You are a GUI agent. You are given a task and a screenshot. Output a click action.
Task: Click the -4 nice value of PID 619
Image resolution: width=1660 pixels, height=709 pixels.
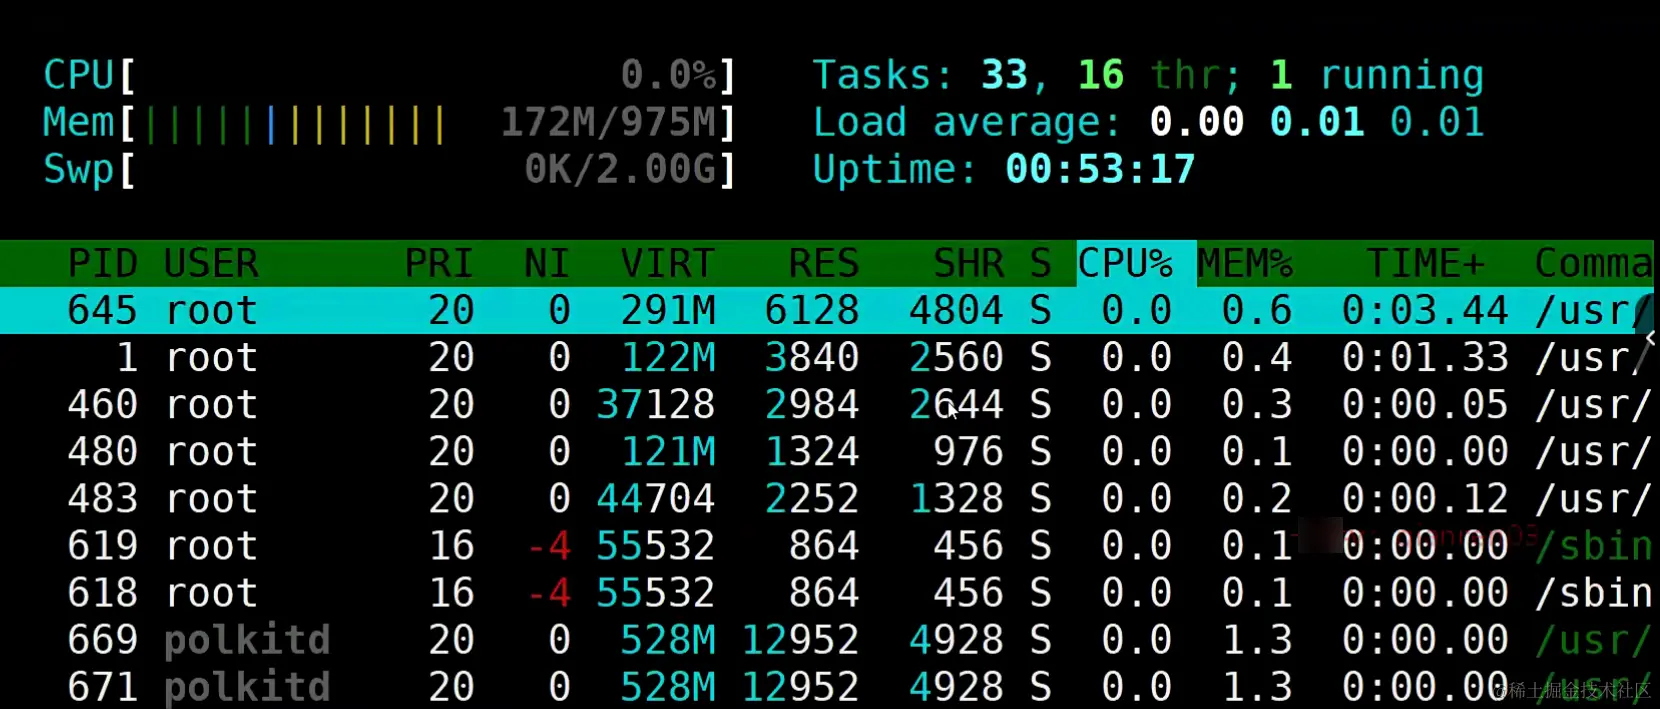point(549,545)
